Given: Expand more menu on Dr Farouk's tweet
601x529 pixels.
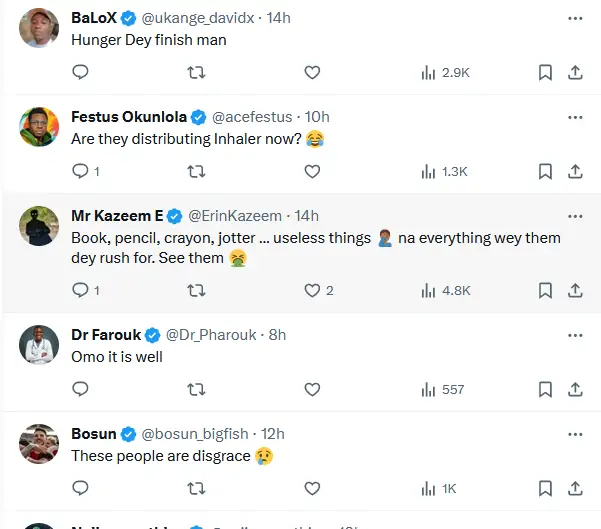Looking at the screenshot, I should click(x=575, y=334).
